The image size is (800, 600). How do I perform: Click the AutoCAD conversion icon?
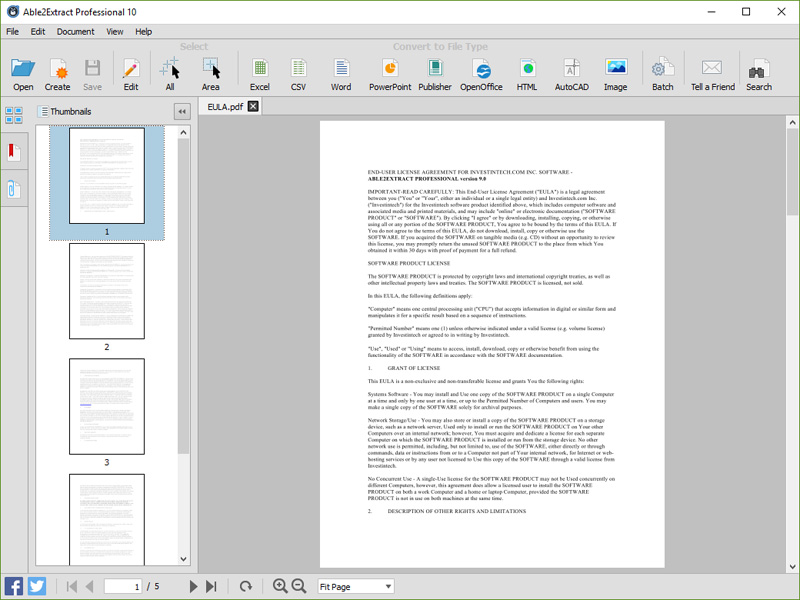pos(571,73)
